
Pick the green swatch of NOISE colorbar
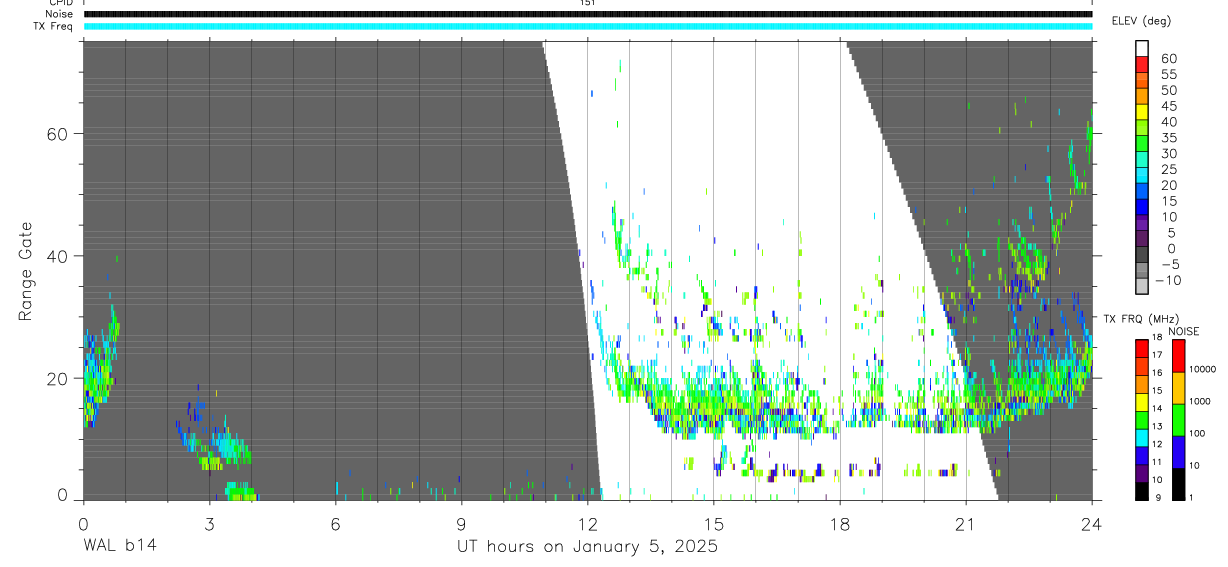[1178, 419]
